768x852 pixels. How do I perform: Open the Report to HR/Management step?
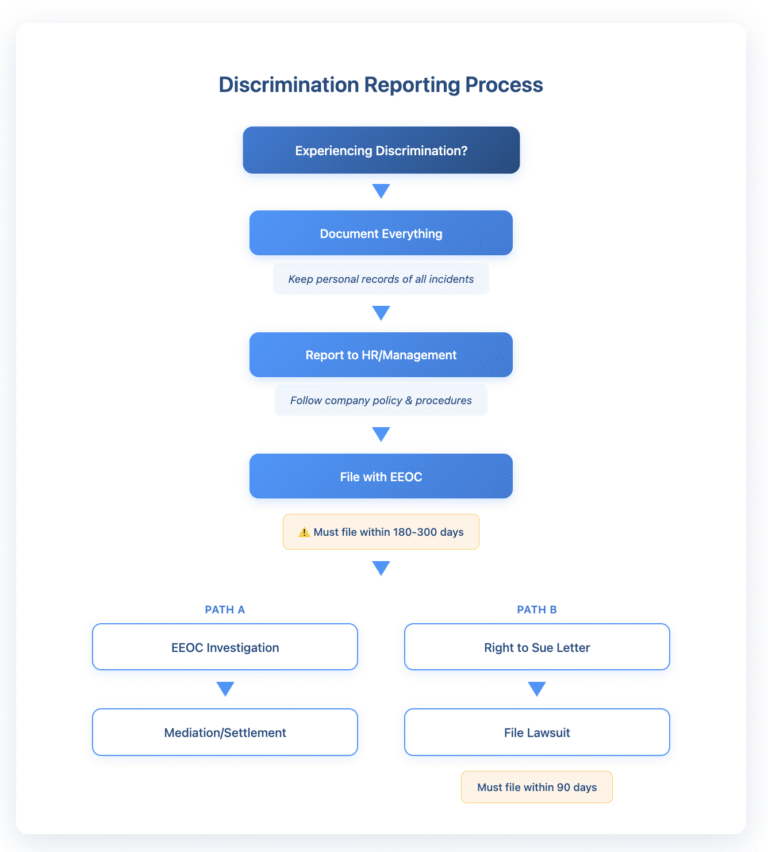pos(381,355)
